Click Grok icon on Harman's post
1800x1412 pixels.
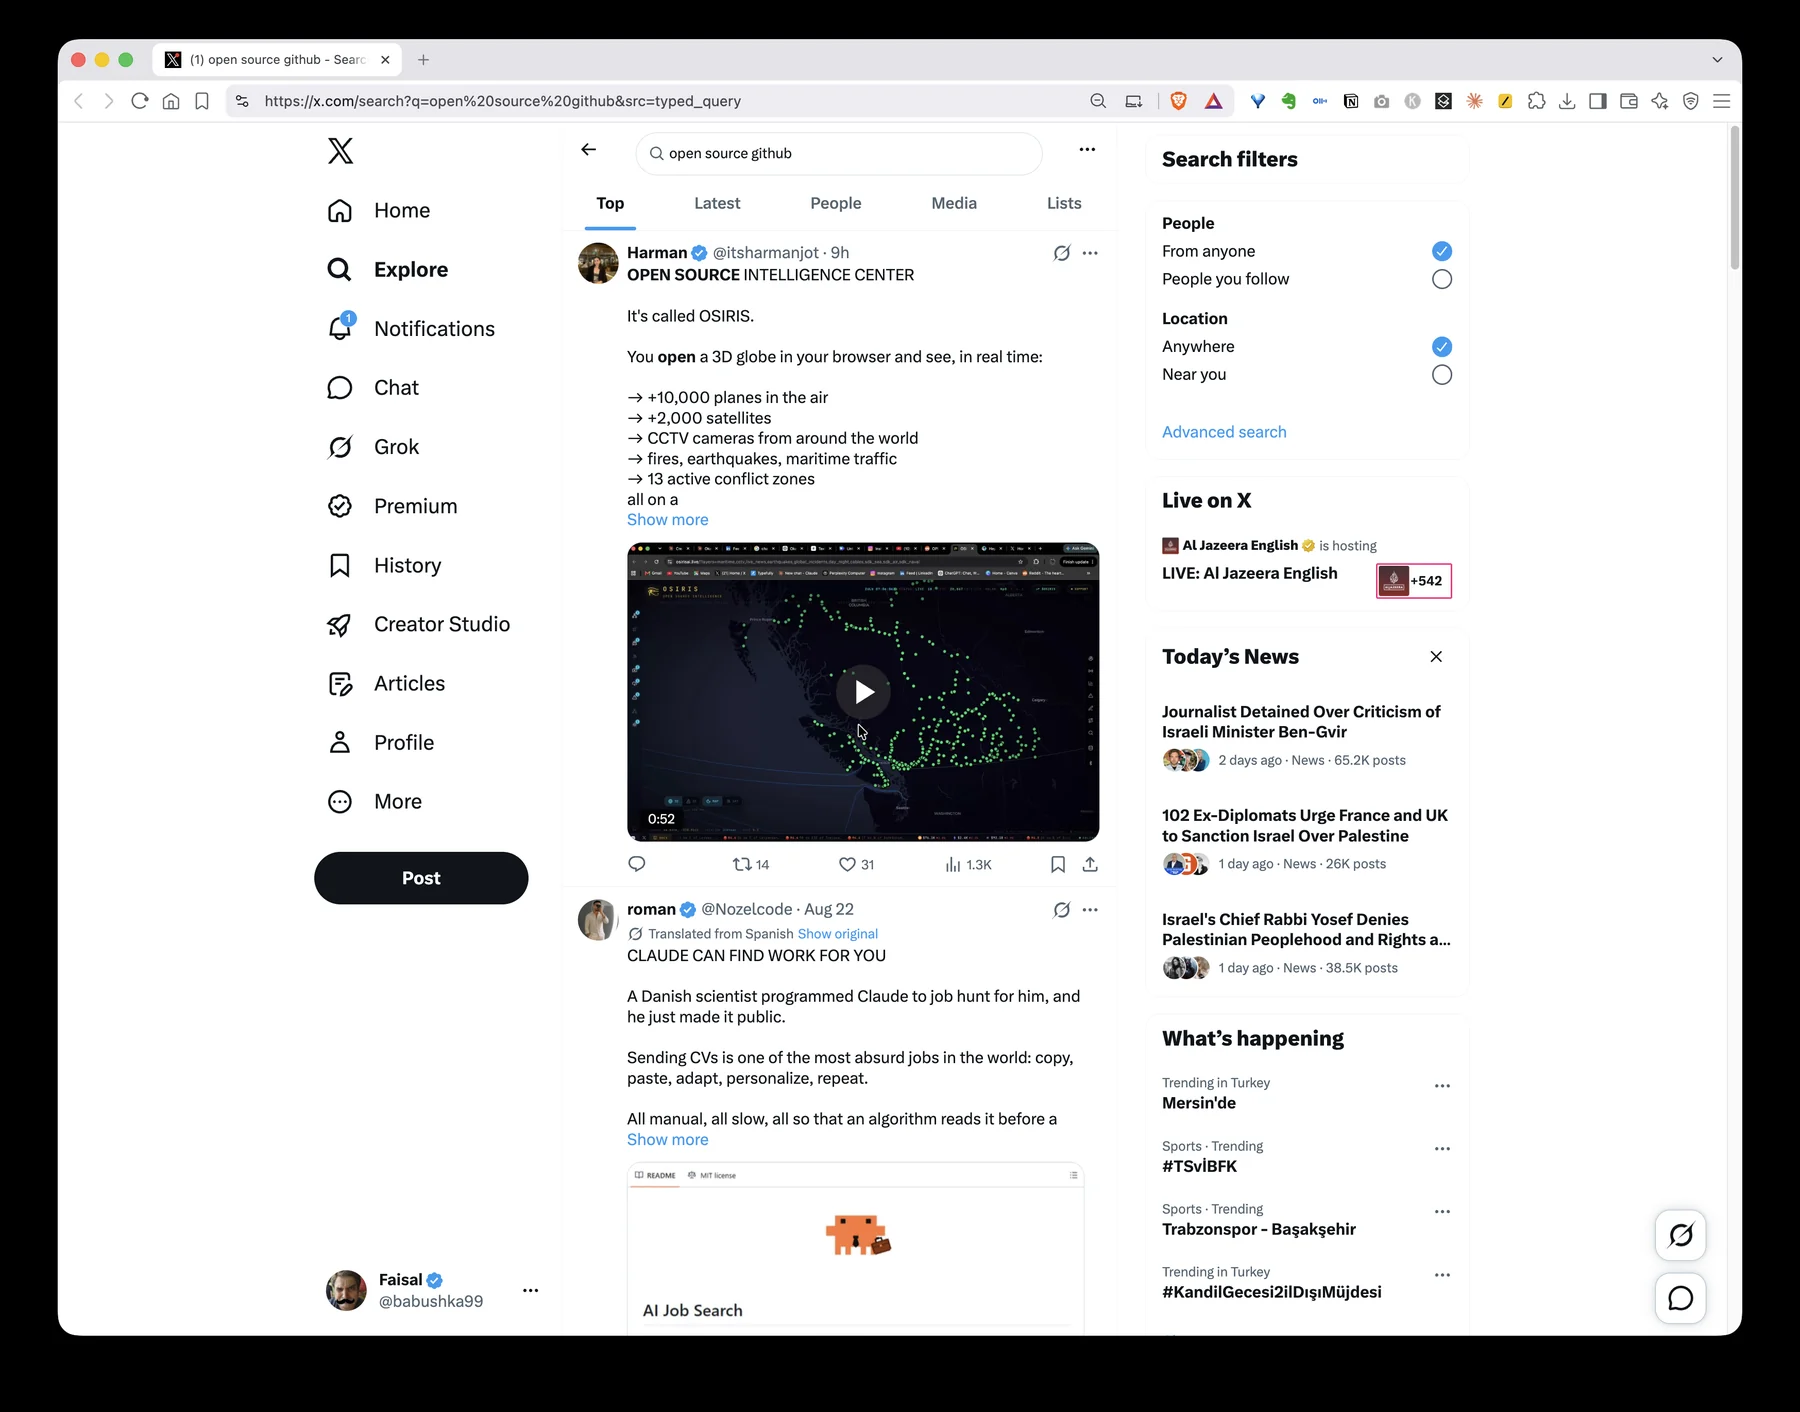click(1062, 253)
